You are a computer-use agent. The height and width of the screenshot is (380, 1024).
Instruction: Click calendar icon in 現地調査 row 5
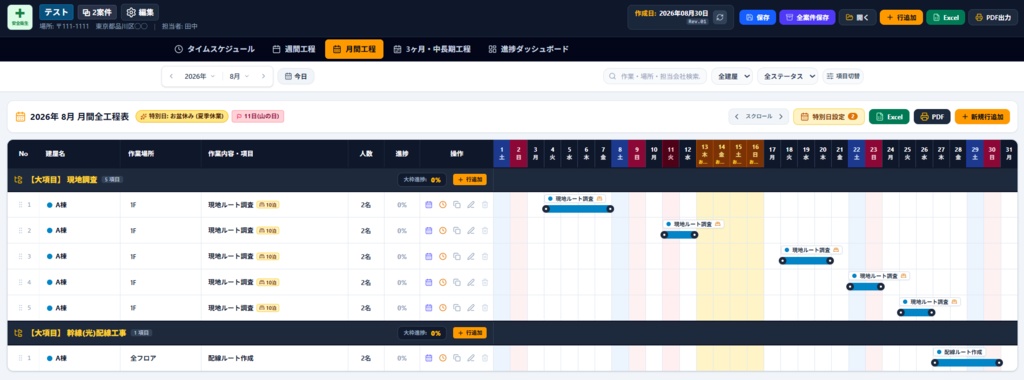(x=429, y=308)
